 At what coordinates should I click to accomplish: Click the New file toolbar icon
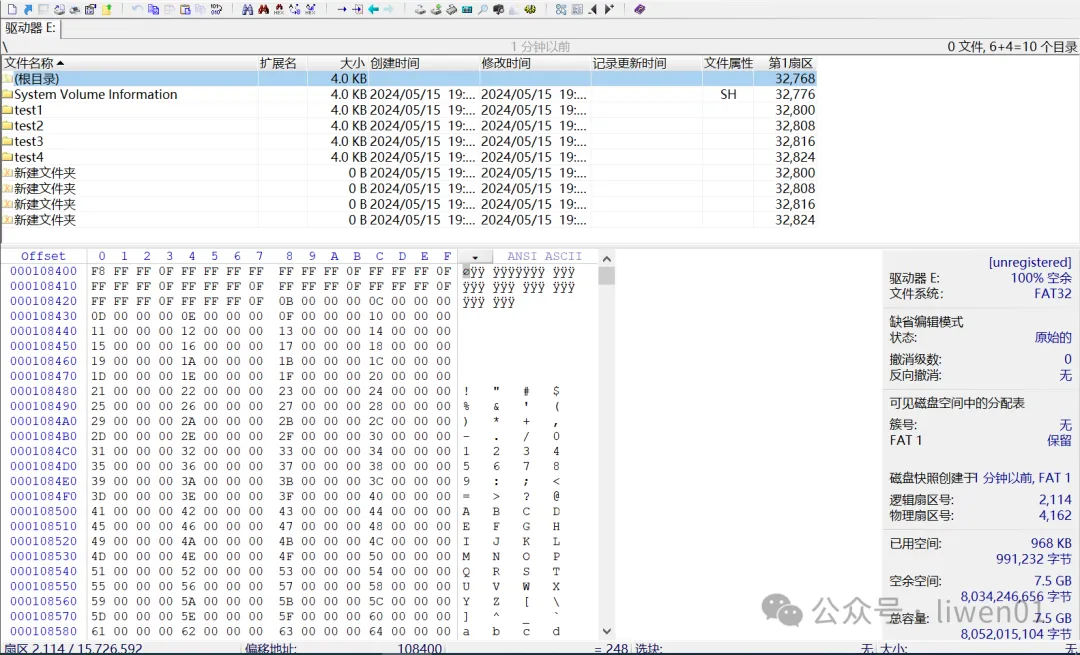10,9
